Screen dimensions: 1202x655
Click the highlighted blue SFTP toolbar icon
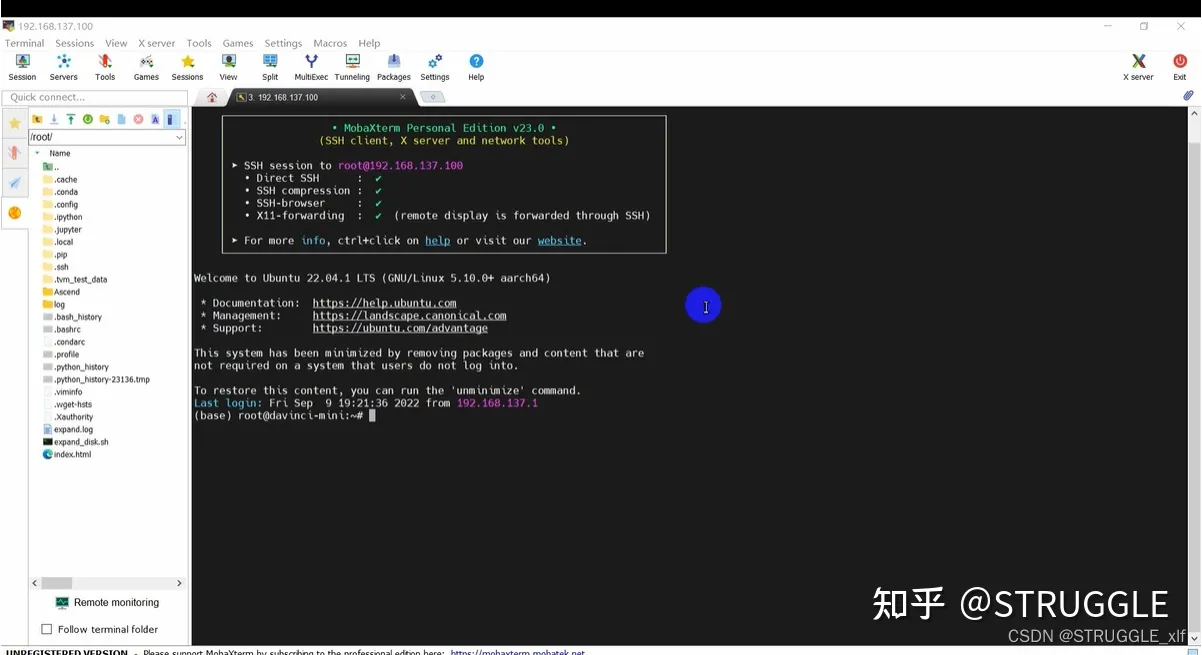171,119
